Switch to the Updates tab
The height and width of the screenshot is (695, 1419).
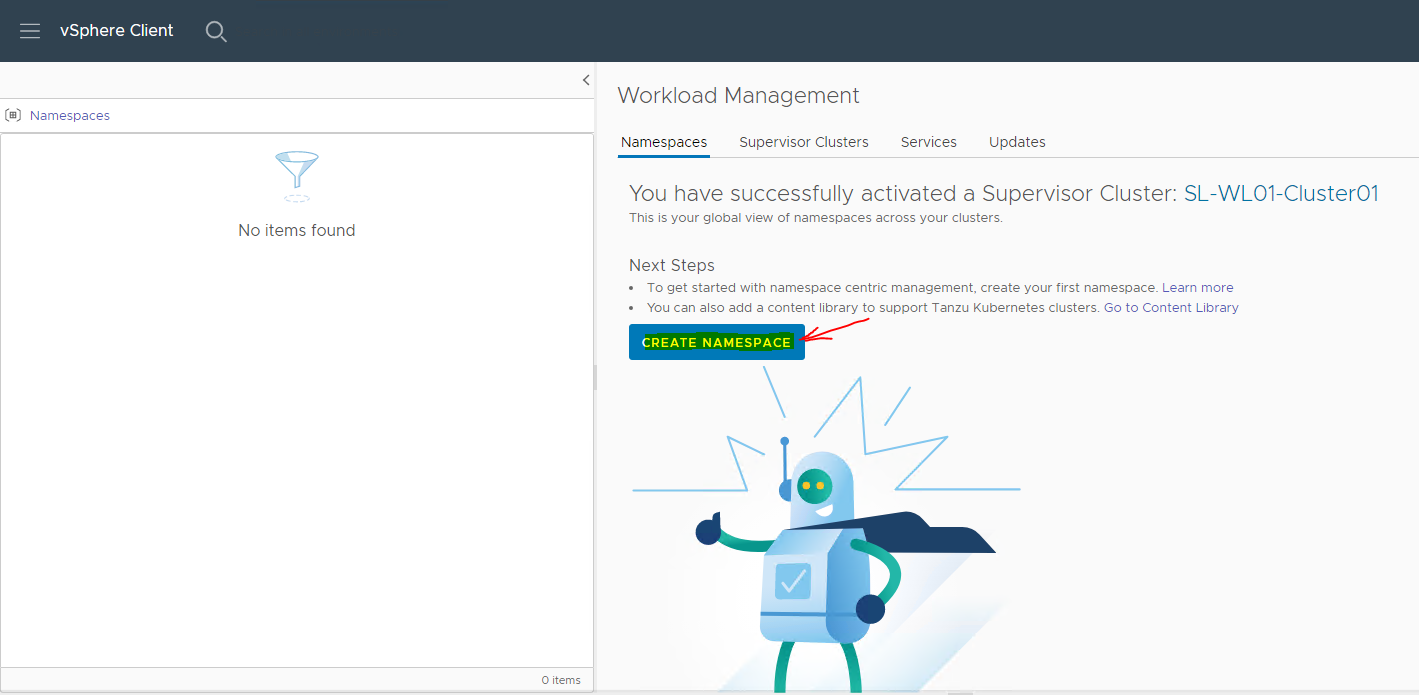[1017, 142]
